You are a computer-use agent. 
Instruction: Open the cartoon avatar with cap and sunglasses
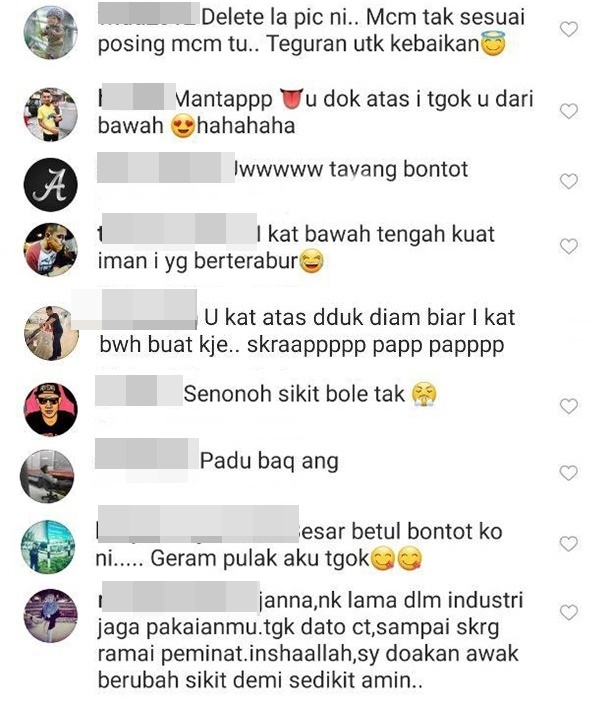point(51,409)
